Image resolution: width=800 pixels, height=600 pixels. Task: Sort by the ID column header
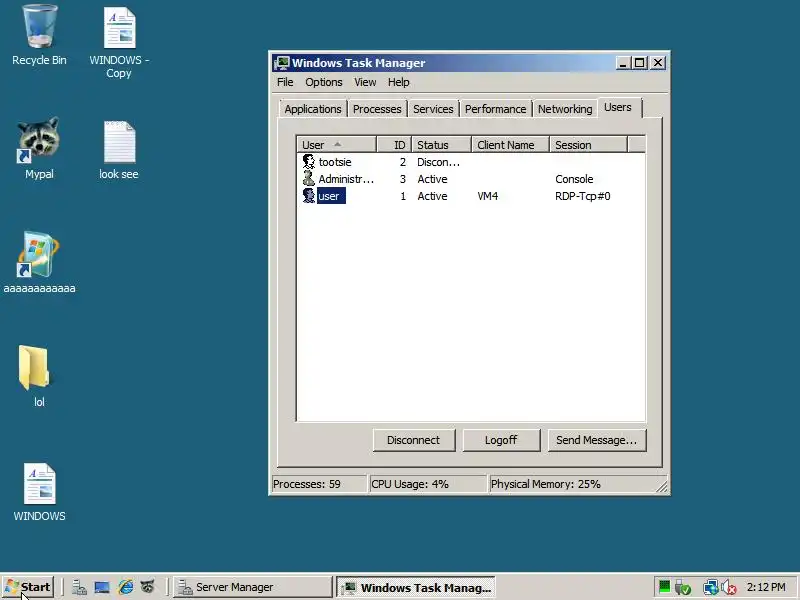(394, 144)
